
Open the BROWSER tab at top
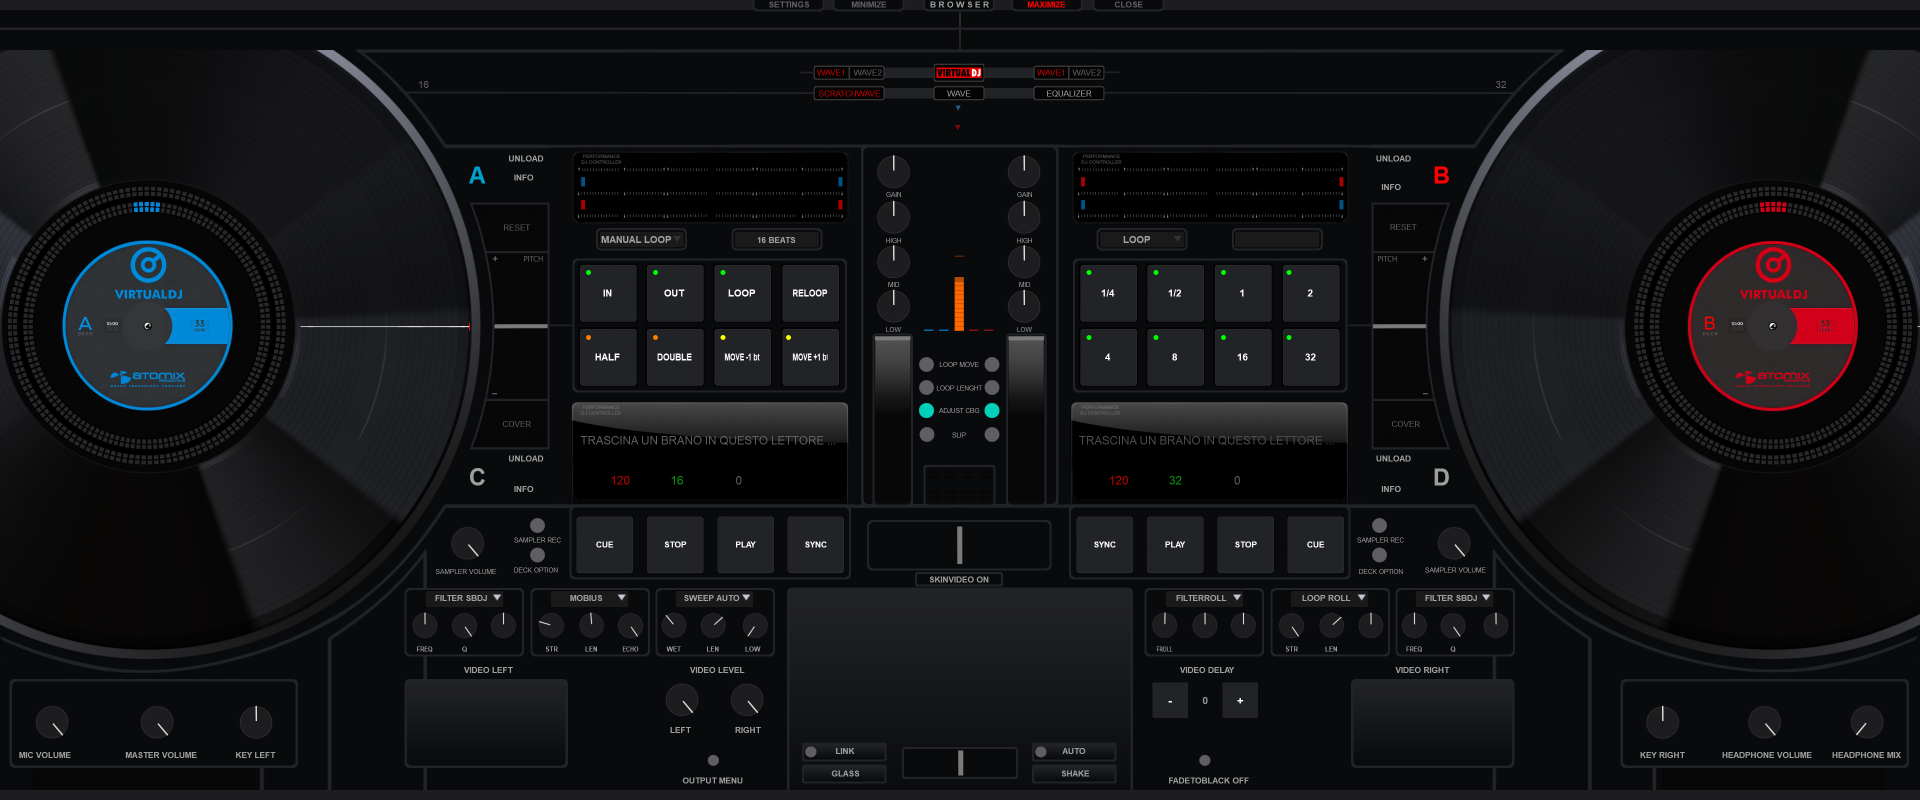tap(959, 5)
